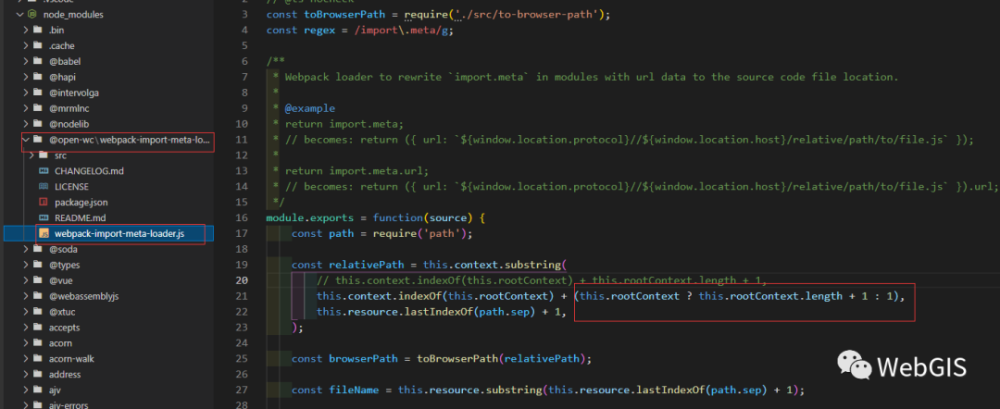Click the @nodelib folder icon
Viewport: 1000px width, 409px height.
38,124
